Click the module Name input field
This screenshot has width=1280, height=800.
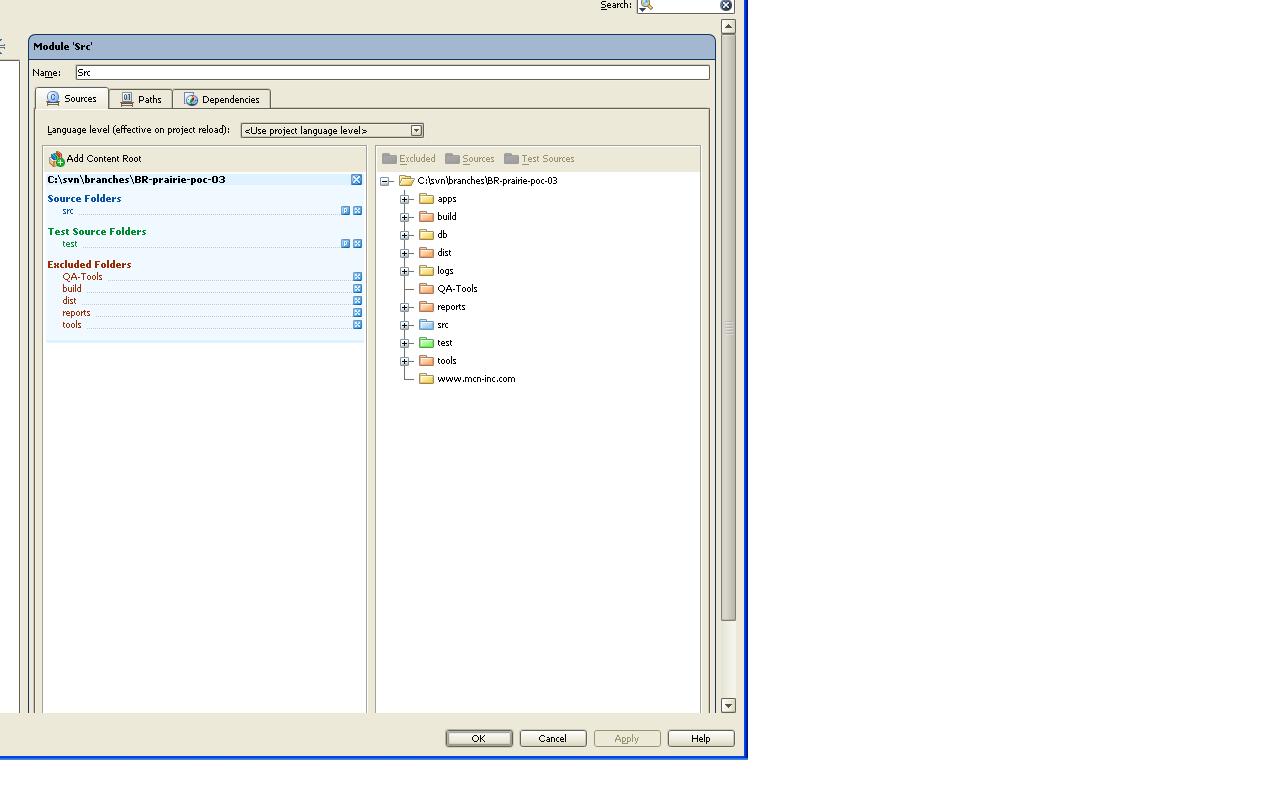tap(392, 73)
